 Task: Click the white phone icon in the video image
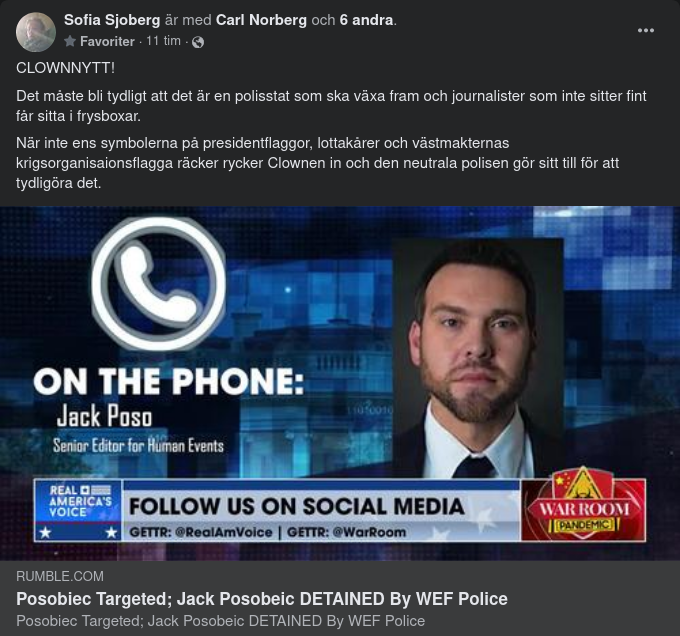point(159,284)
